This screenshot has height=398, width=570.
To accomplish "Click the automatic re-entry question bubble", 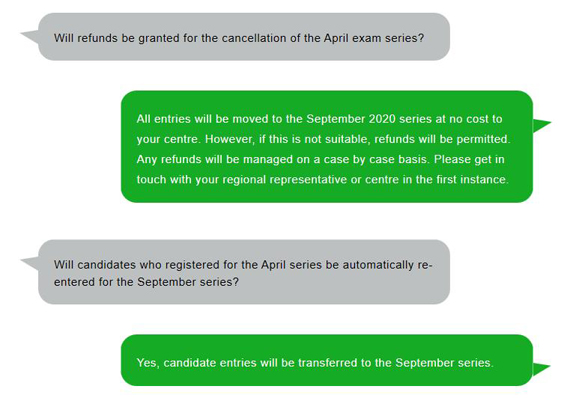I will coord(244,272).
